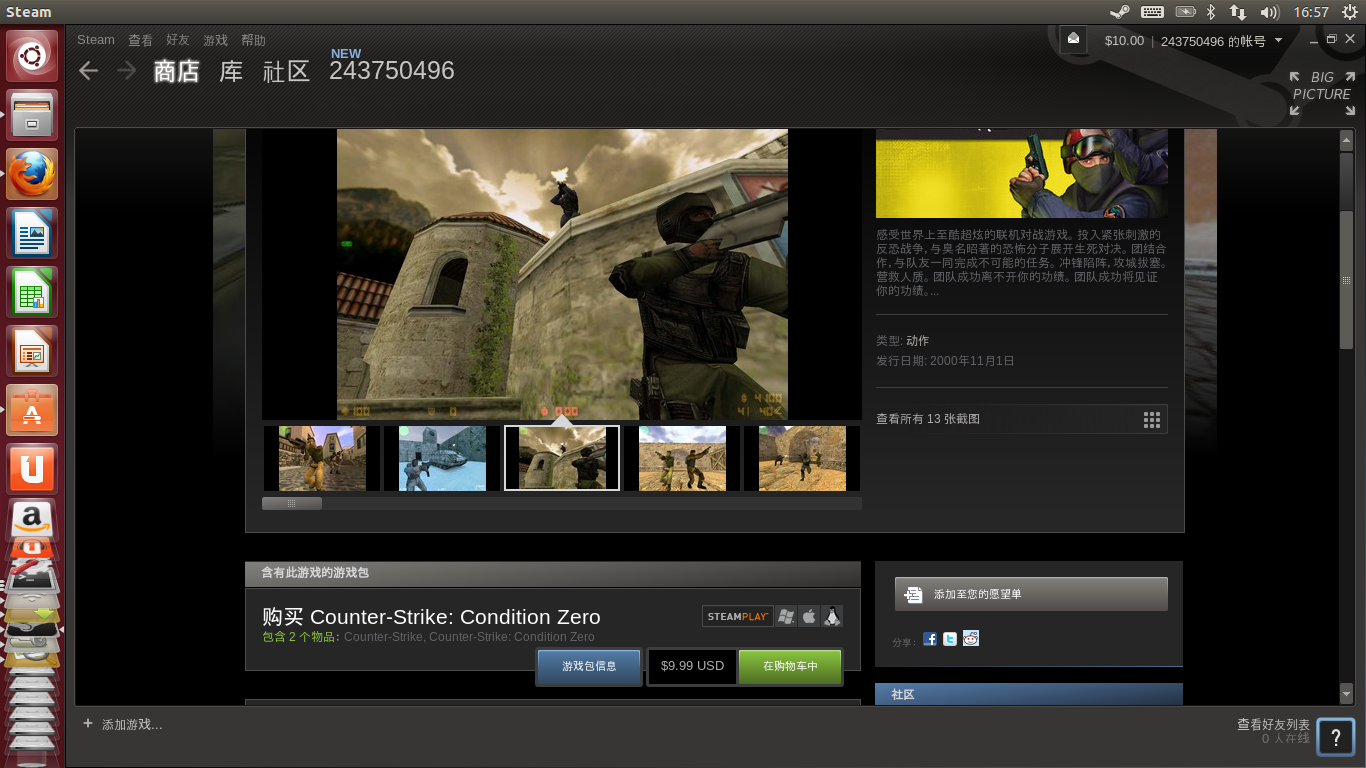The width and height of the screenshot is (1366, 768).
Task: Open the system power gear menu
Action: pos(1348,12)
